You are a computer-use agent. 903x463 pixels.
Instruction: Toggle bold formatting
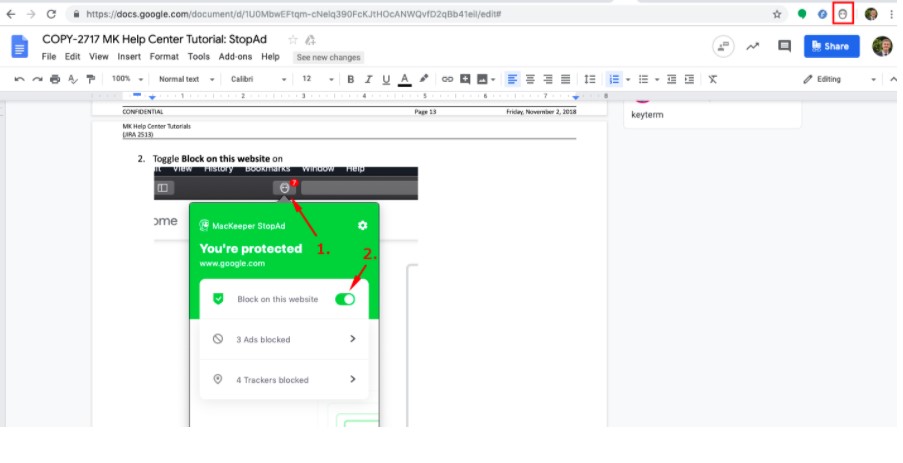[x=350, y=79]
